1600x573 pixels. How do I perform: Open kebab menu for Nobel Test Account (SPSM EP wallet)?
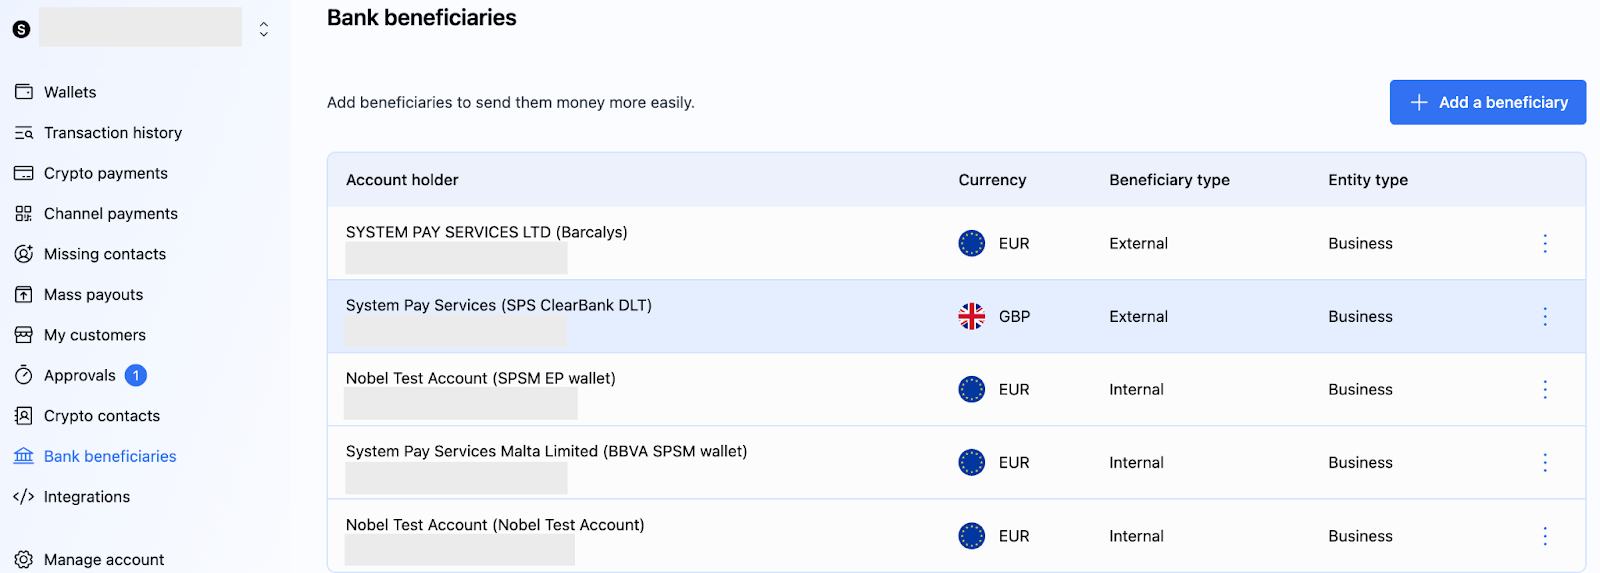1545,389
